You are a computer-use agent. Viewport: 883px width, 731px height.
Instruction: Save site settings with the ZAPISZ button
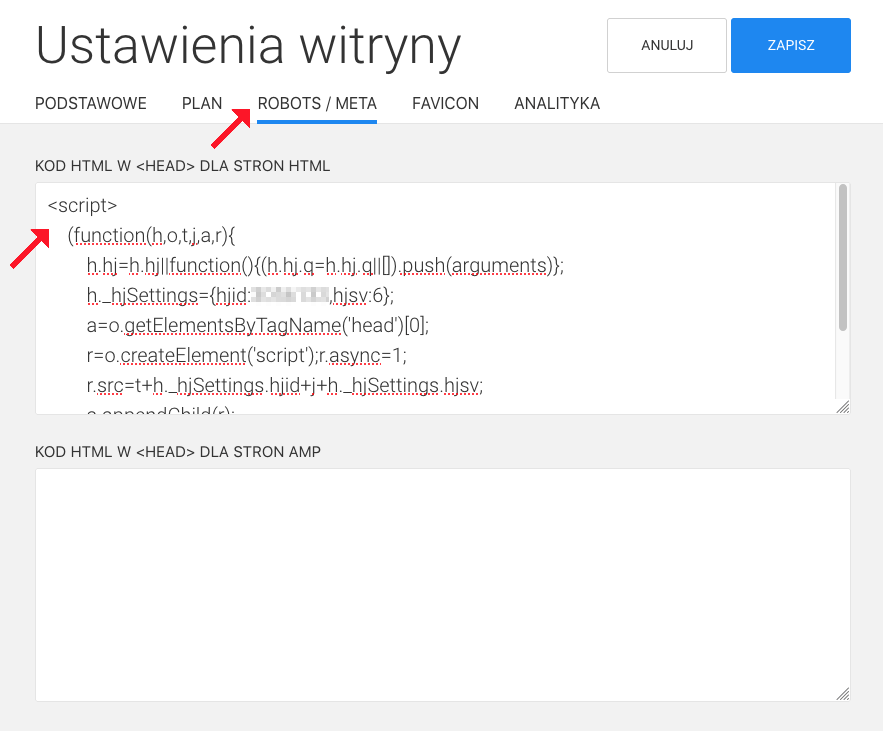tap(790, 45)
